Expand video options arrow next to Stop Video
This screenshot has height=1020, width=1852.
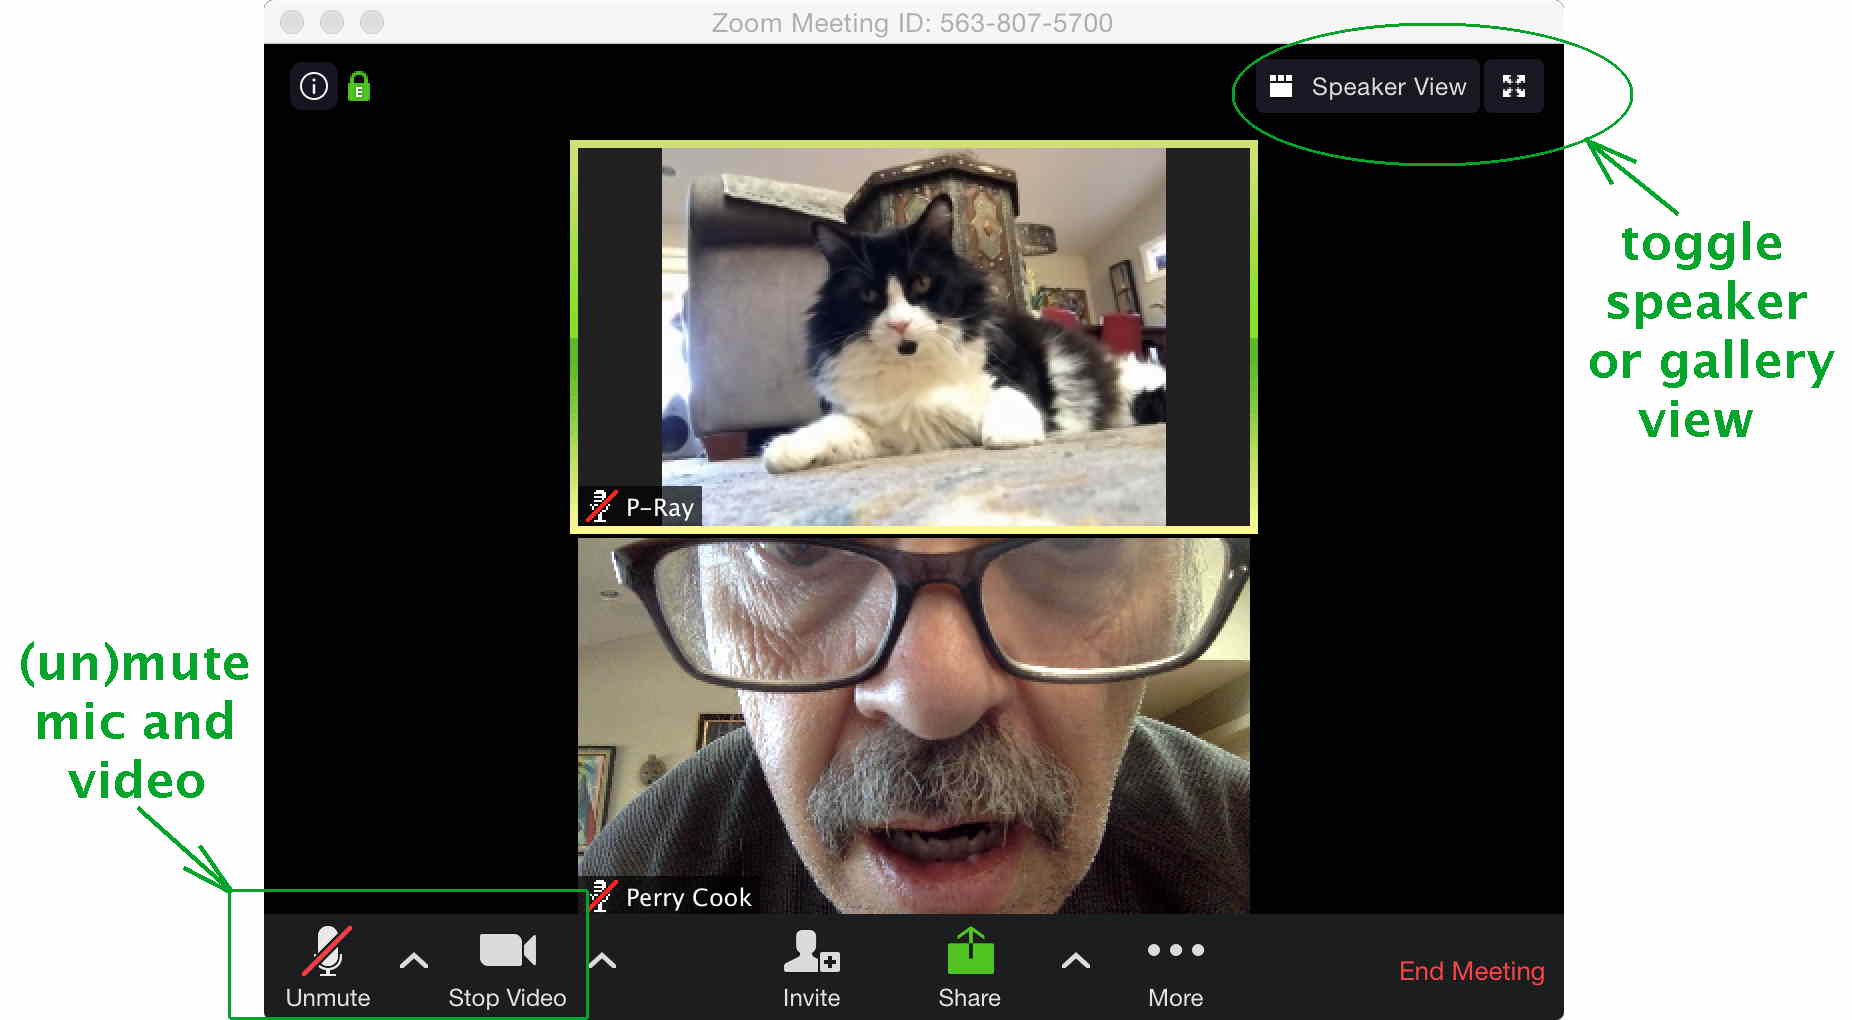point(602,961)
